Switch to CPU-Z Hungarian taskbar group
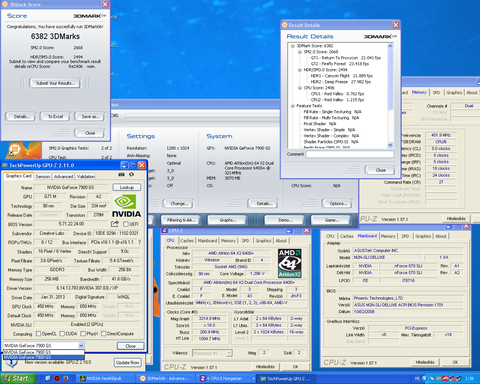 [227, 378]
